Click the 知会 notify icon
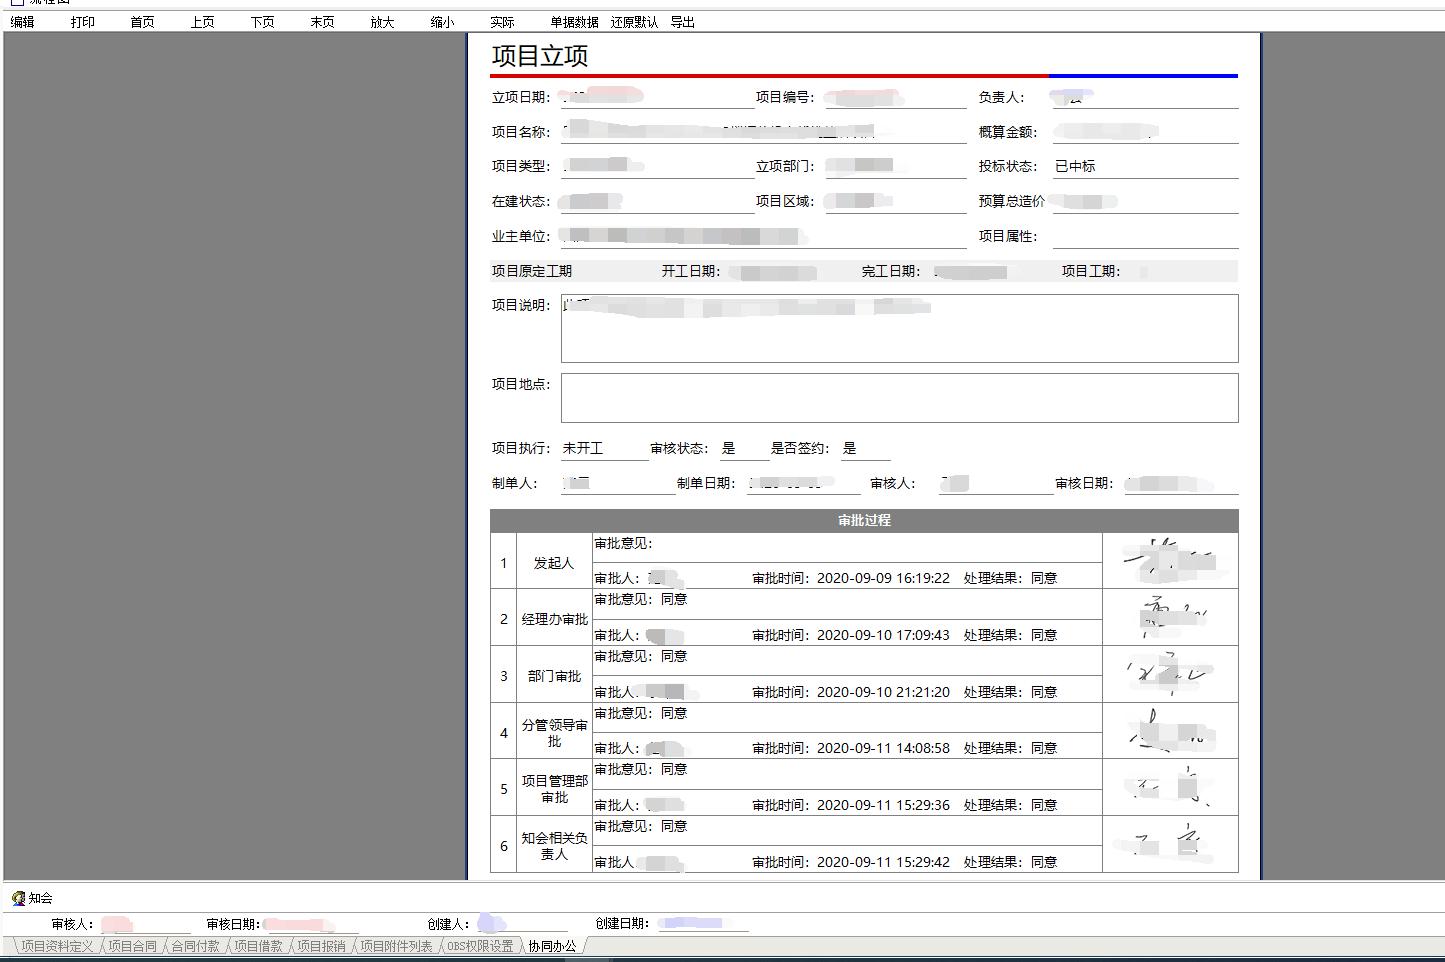This screenshot has width=1445, height=962. click(18, 898)
